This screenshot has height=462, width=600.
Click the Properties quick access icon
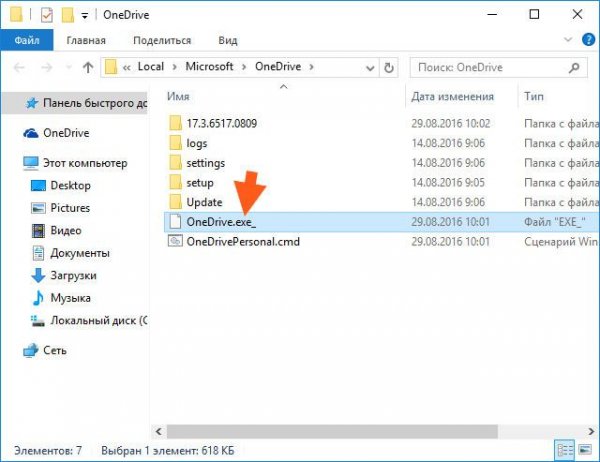click(x=47, y=15)
